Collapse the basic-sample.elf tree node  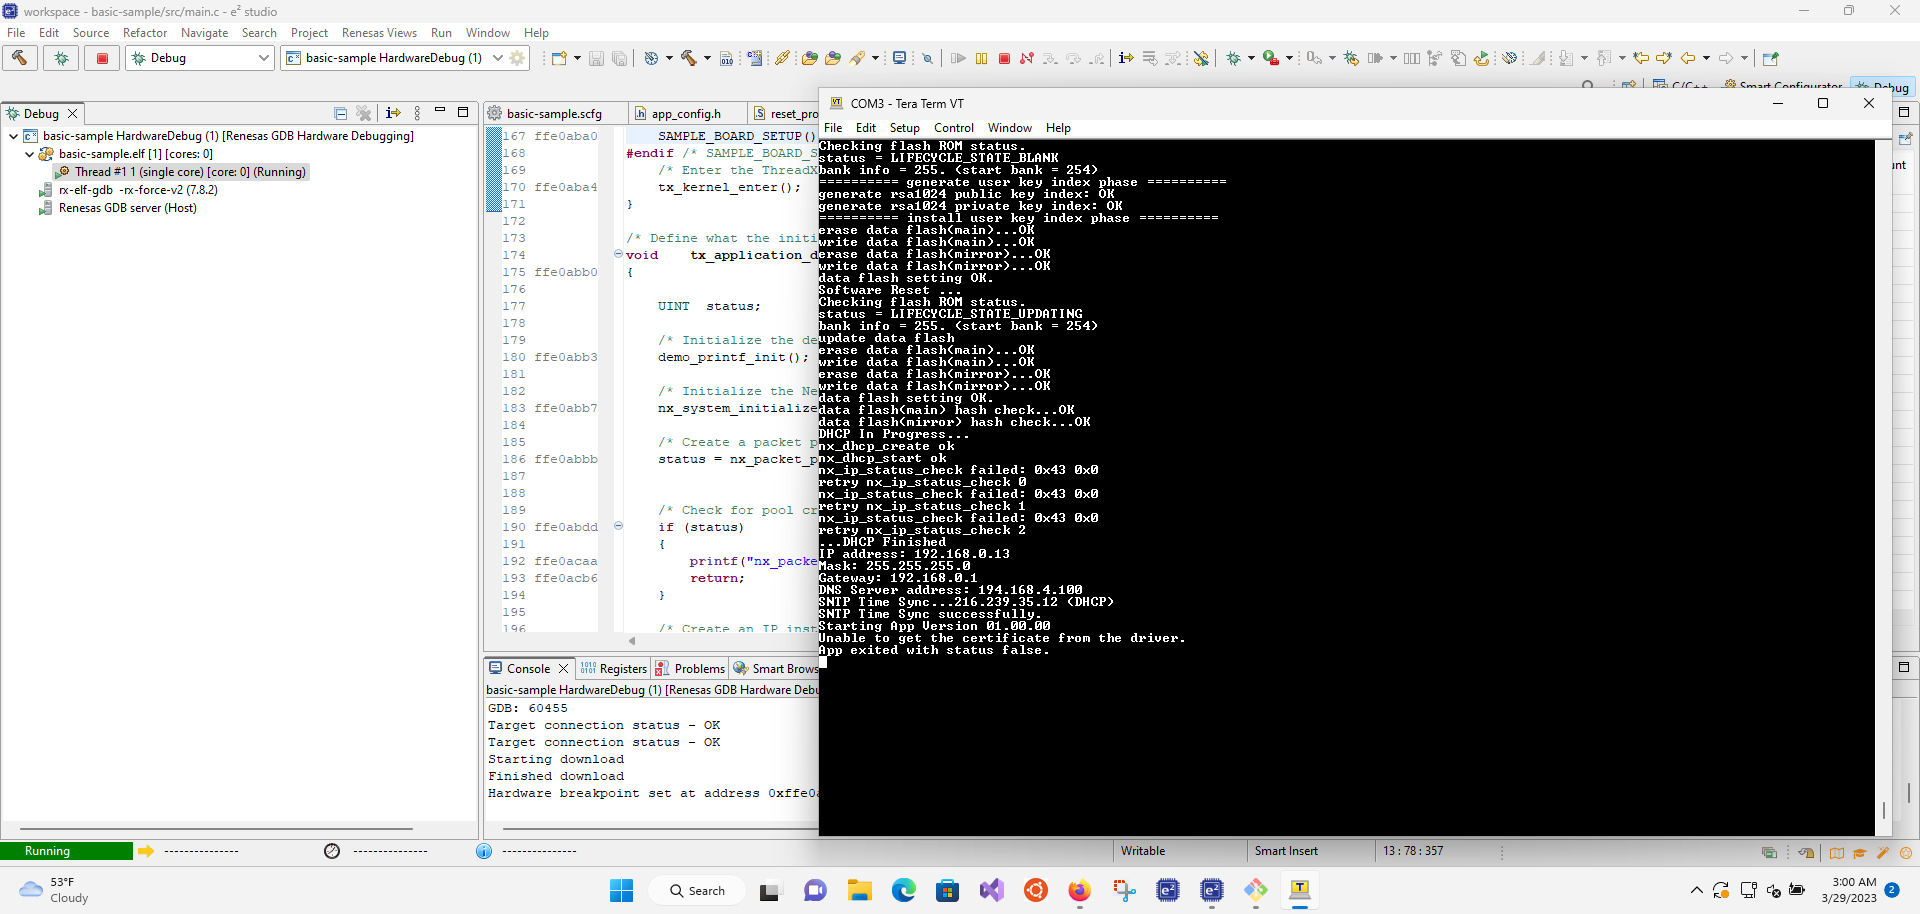point(29,154)
